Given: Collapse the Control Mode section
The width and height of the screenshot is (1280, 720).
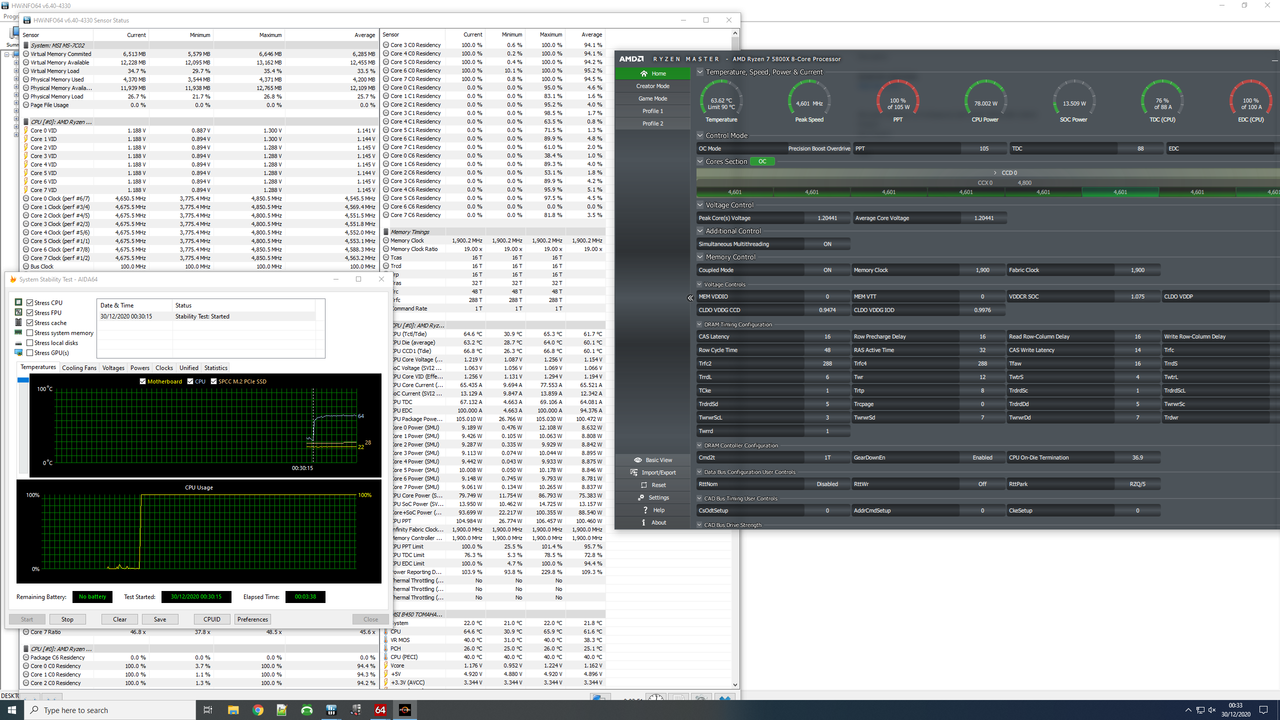Looking at the screenshot, I should coord(701,135).
